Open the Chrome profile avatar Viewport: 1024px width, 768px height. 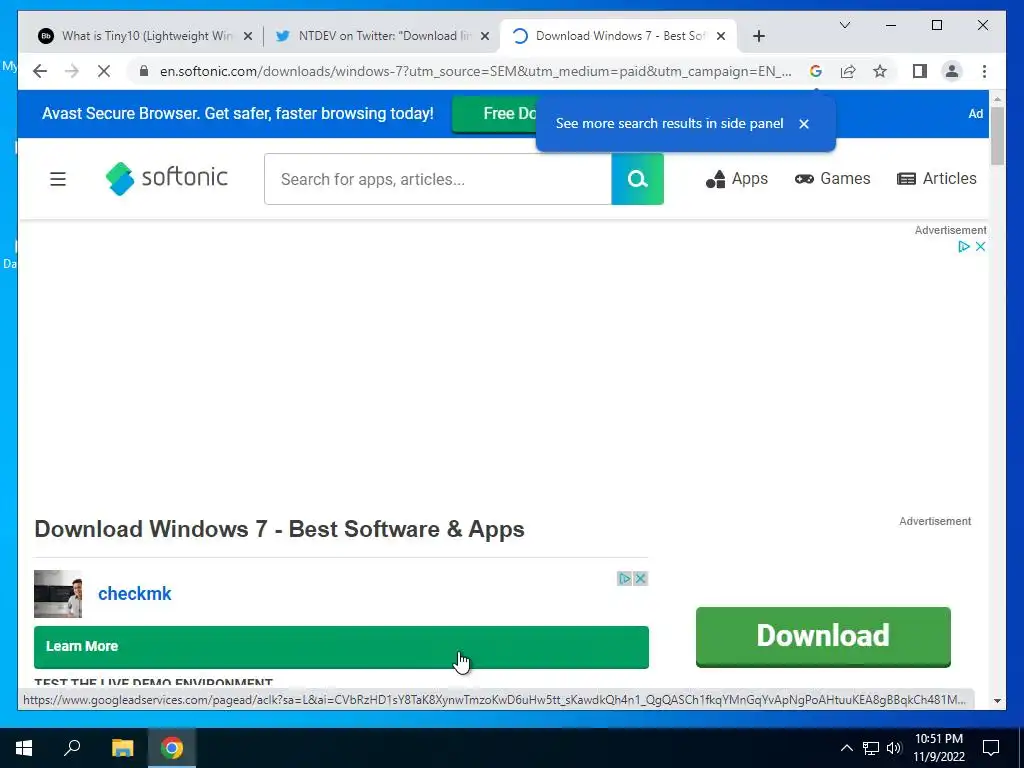coord(952,71)
